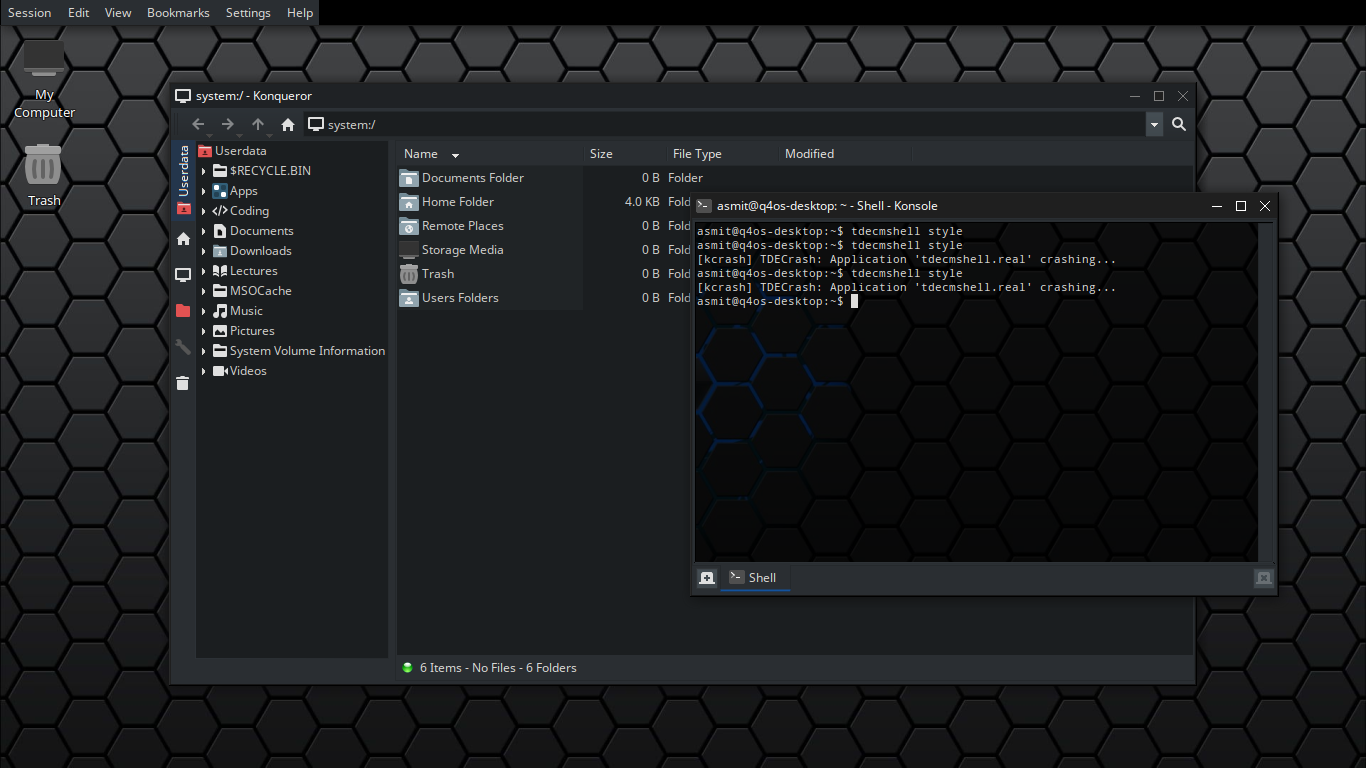Switch to the Shell tab in Konsole
This screenshot has width=1366, height=768.
[x=754, y=578]
